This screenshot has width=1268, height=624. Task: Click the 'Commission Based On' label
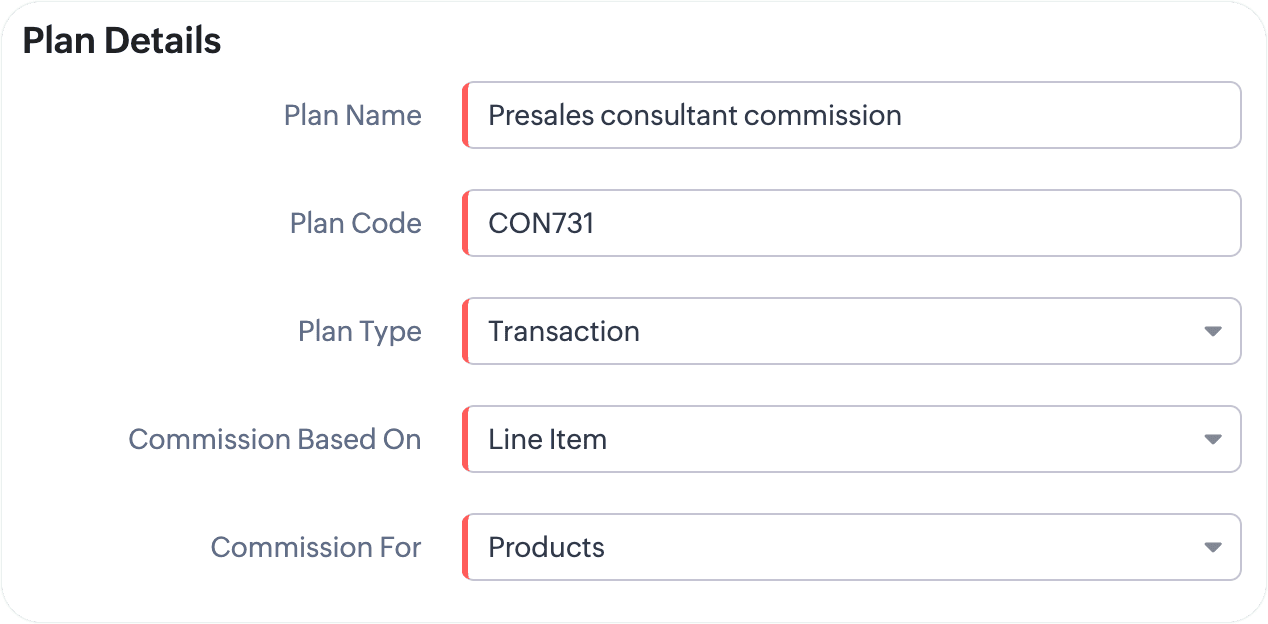(x=275, y=439)
